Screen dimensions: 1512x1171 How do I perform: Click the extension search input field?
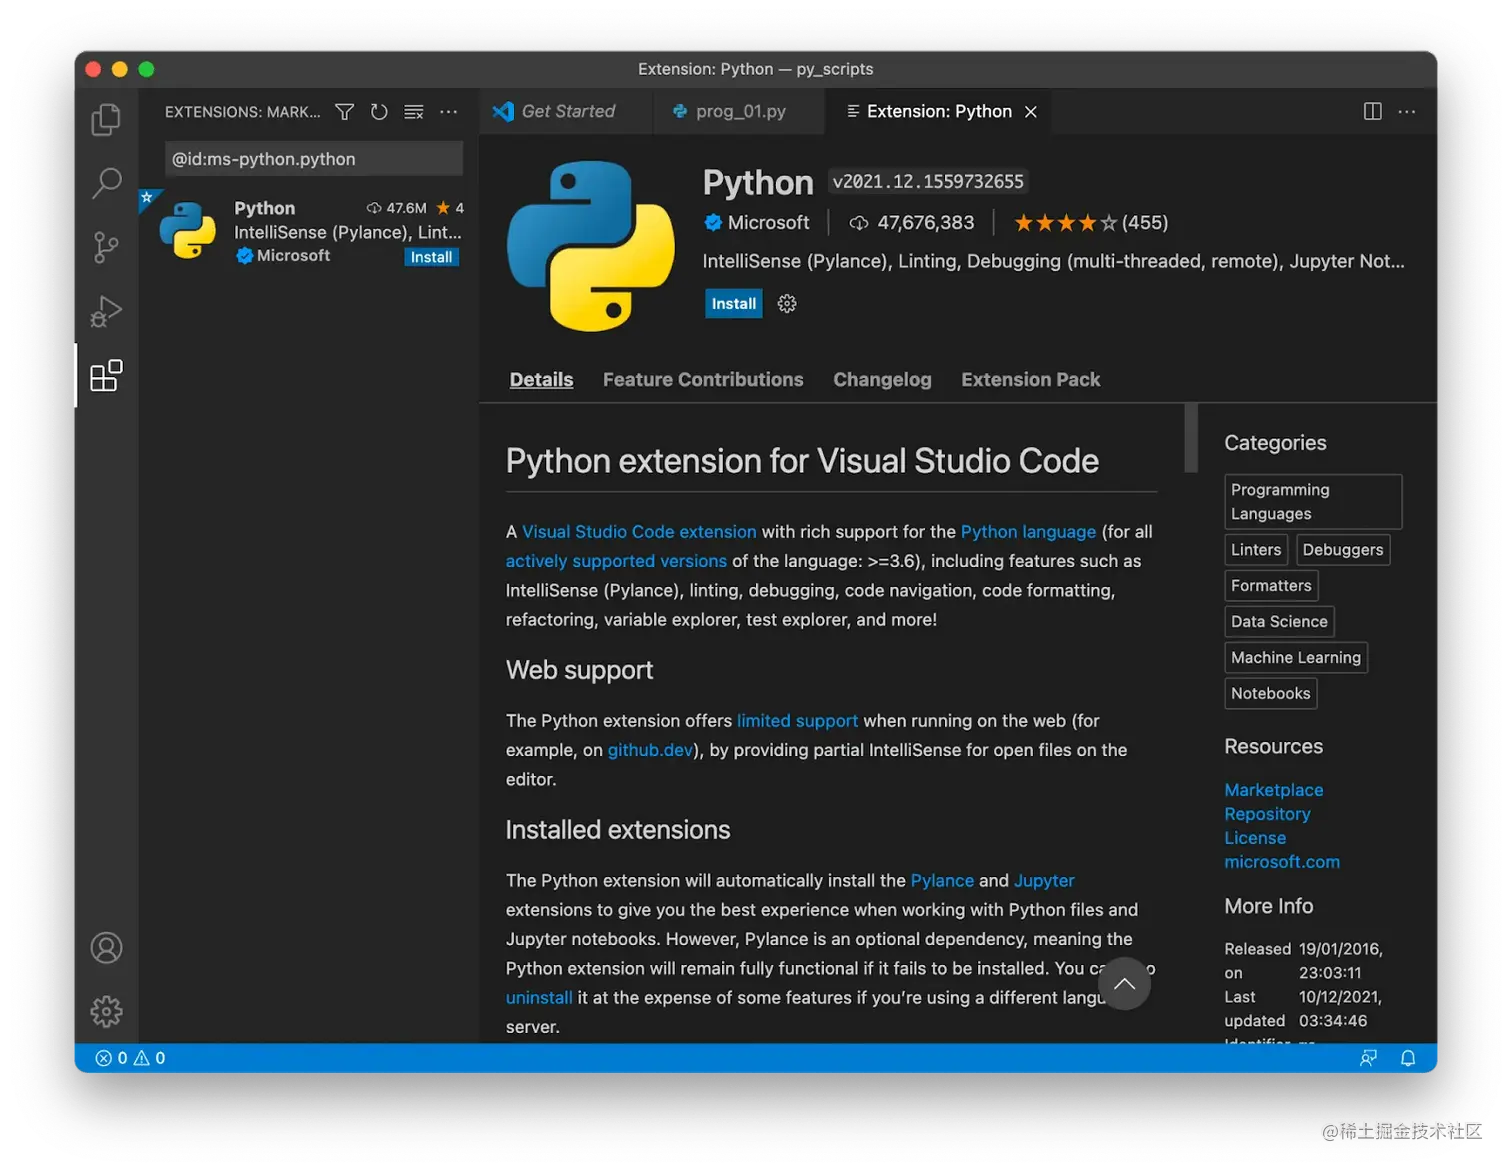[313, 159]
